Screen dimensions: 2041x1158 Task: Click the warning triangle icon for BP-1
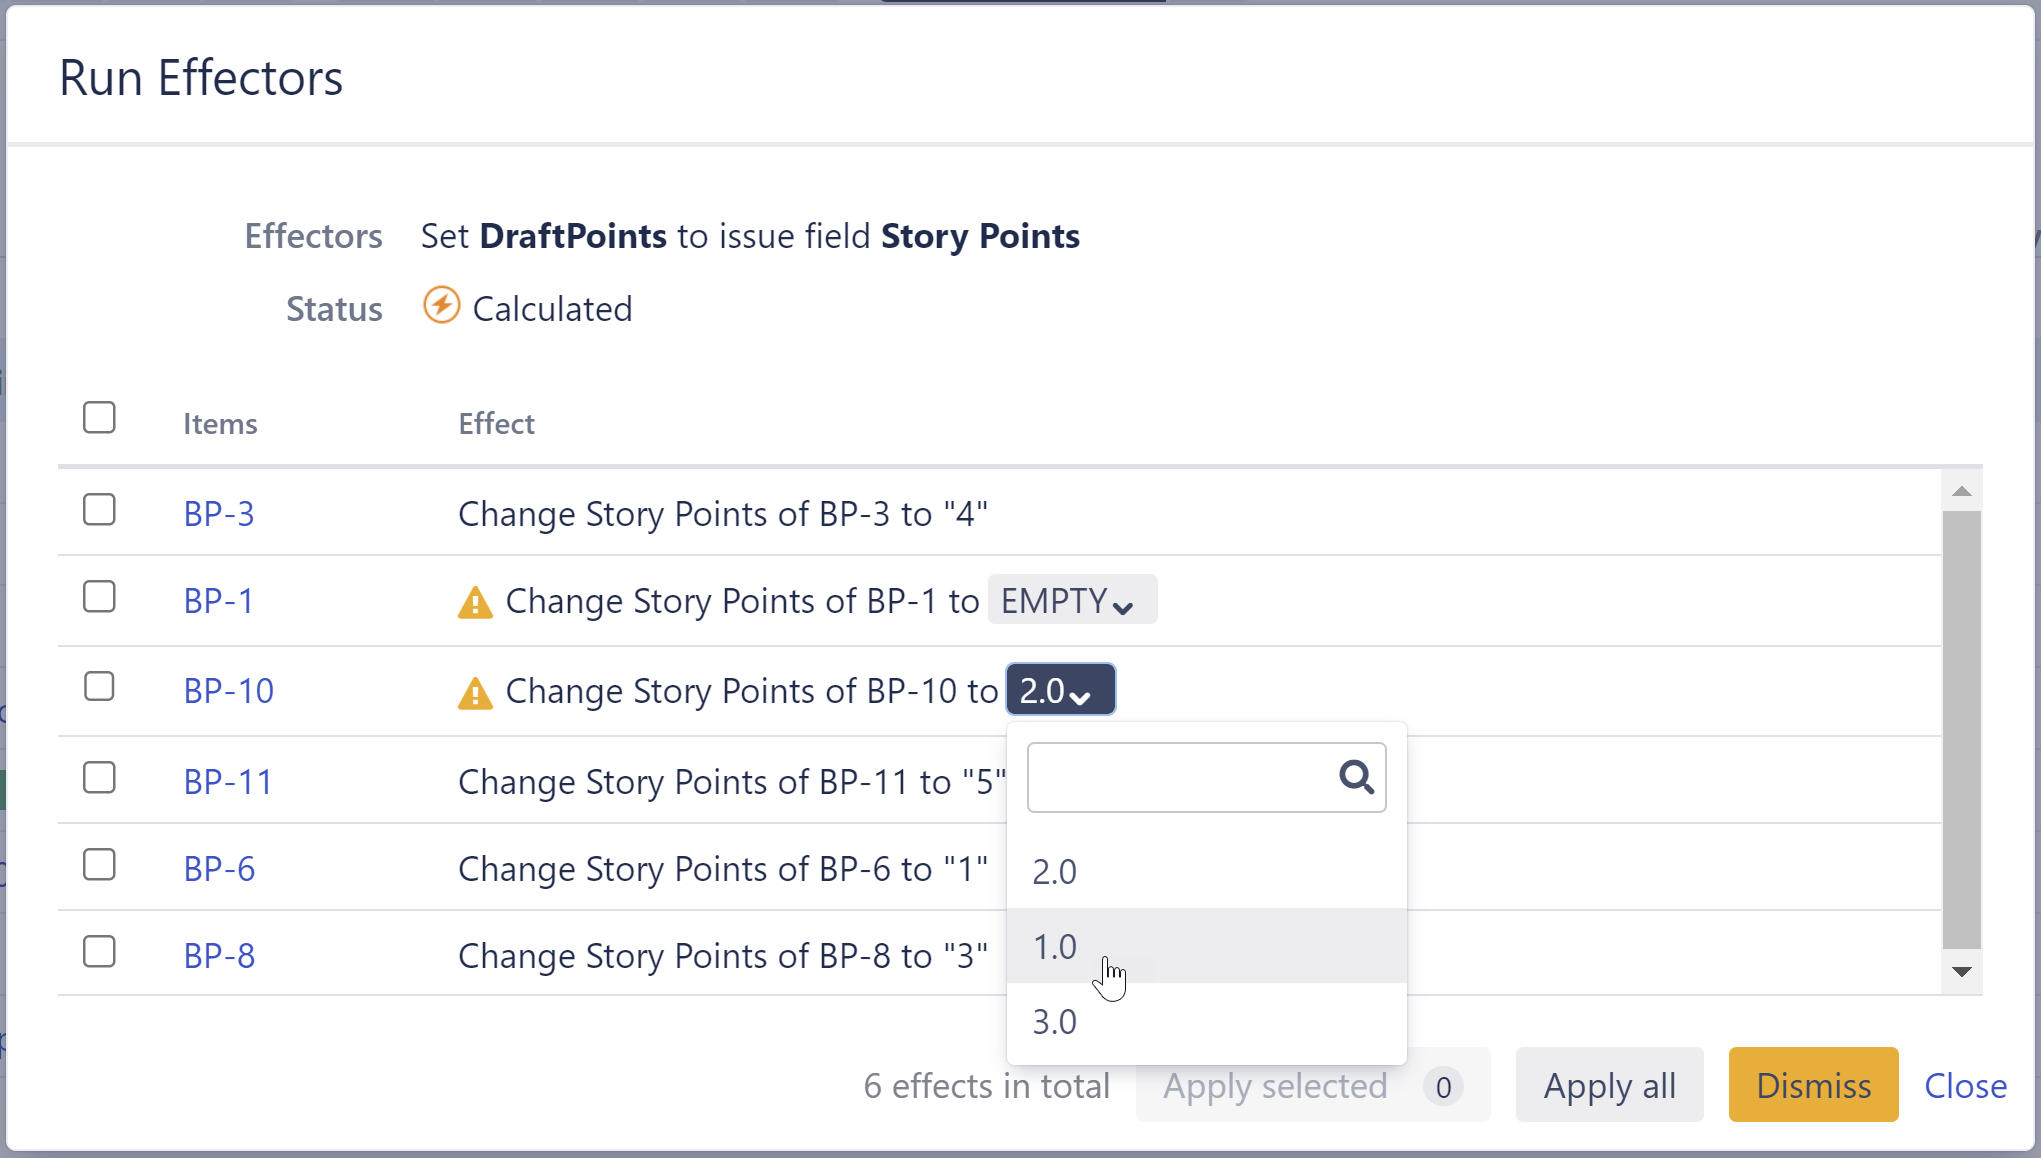coord(475,603)
